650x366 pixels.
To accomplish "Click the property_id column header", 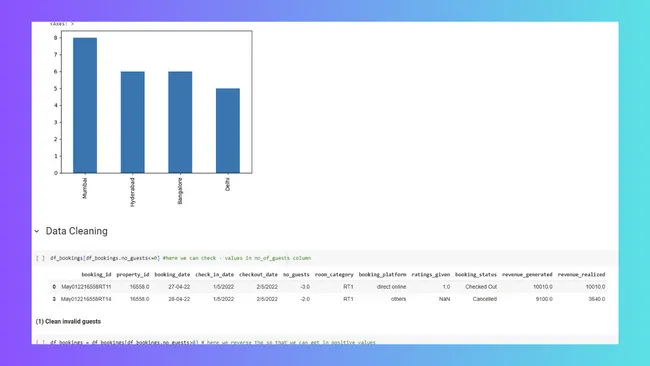I will (133, 274).
